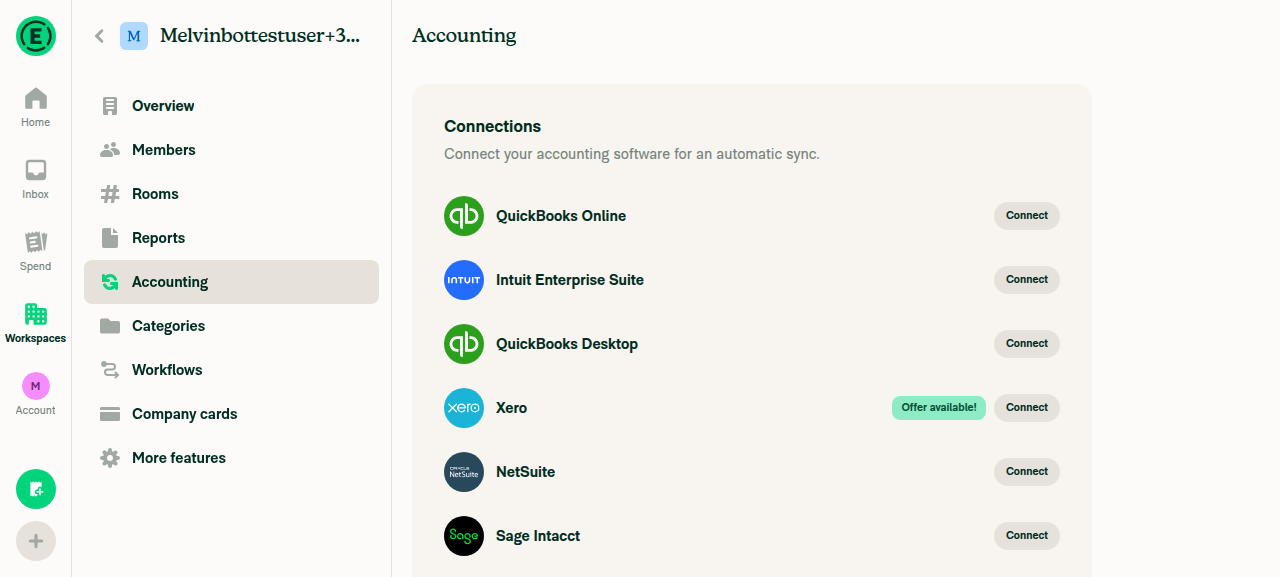Connect Intuit Enterprise Suite

(x=1027, y=280)
